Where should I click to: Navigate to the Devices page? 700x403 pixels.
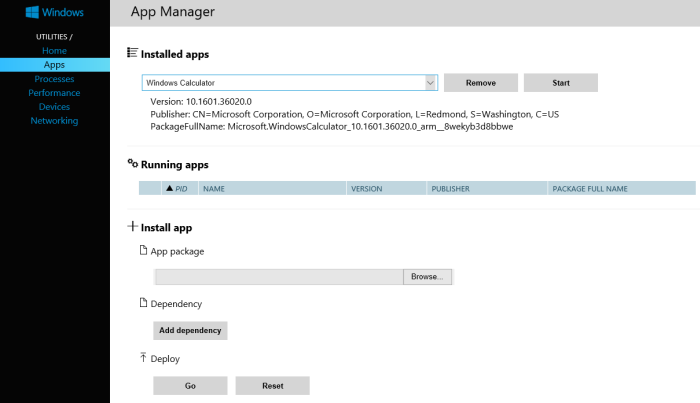pyautogui.click(x=54, y=106)
